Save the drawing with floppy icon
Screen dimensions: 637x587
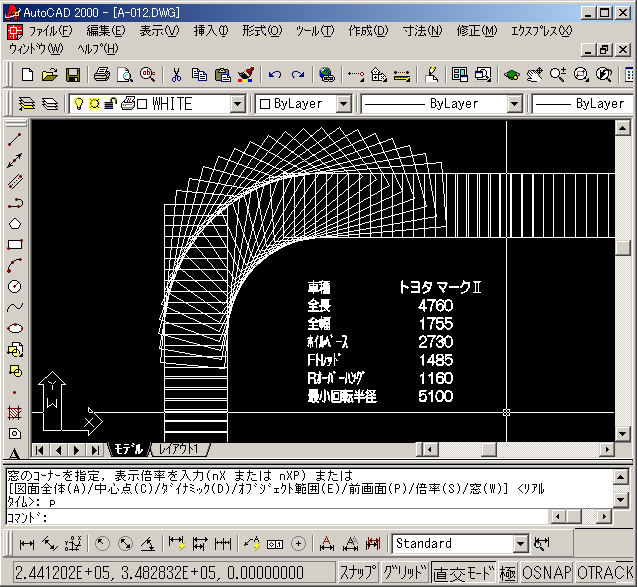click(x=73, y=75)
